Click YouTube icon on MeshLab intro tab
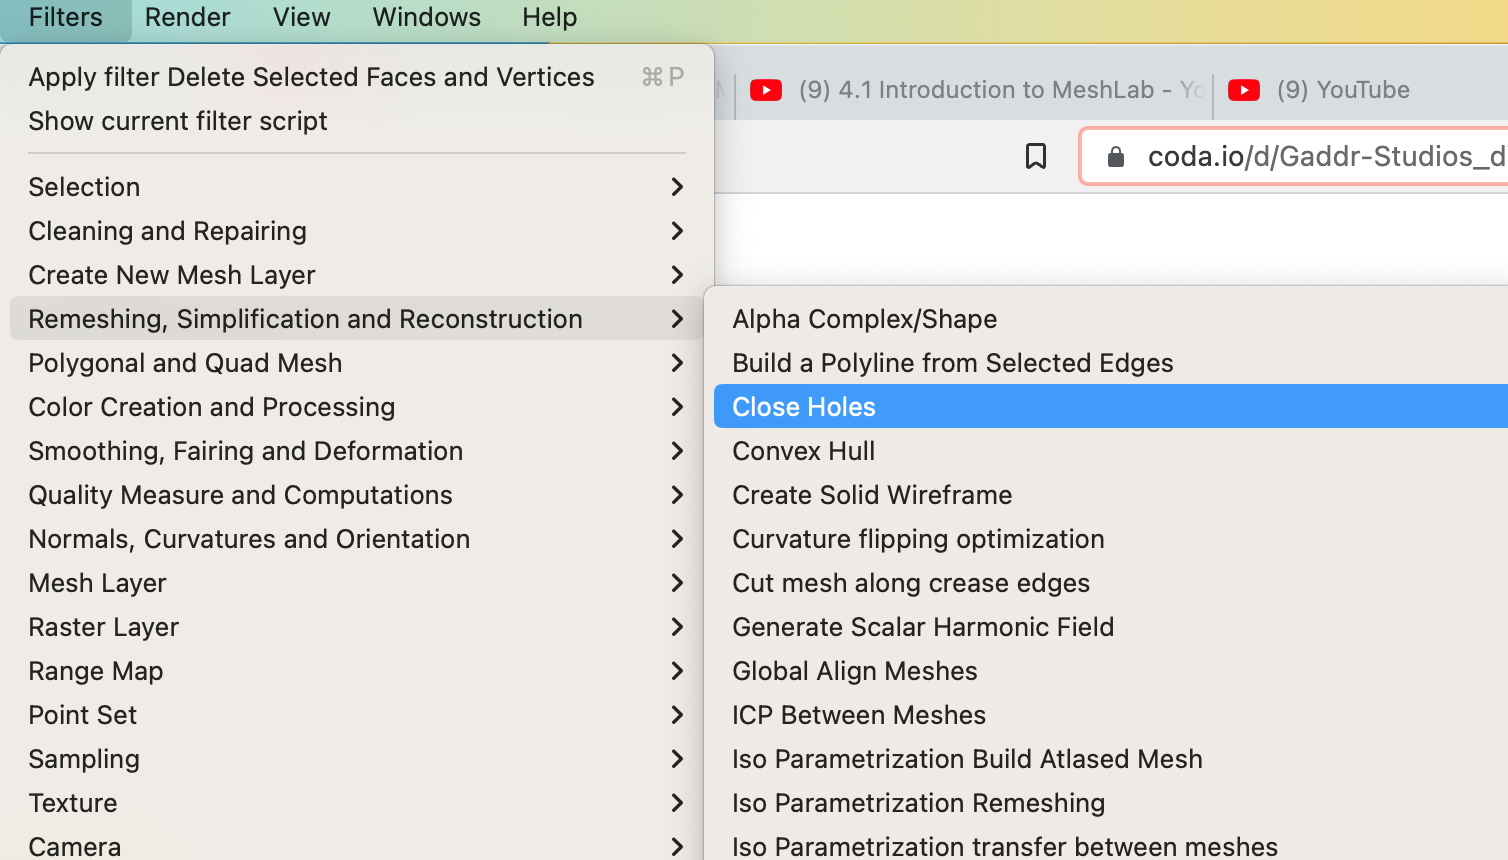 tap(766, 90)
